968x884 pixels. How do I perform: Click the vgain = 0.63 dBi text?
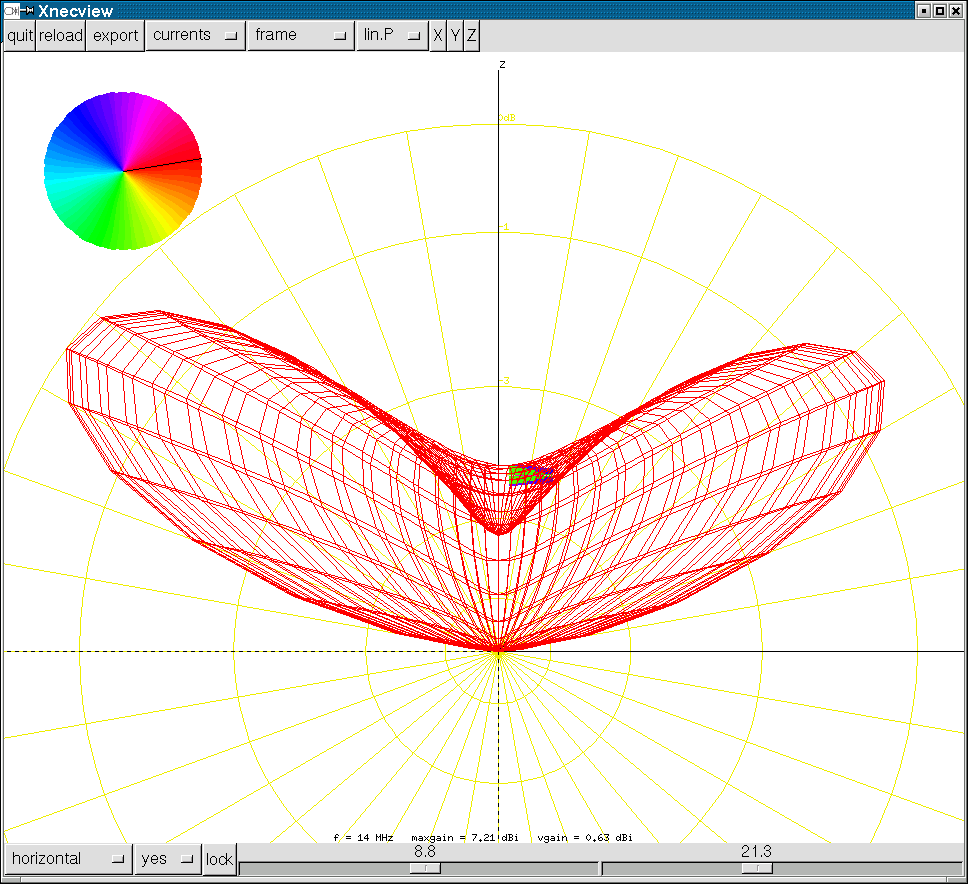click(x=585, y=838)
